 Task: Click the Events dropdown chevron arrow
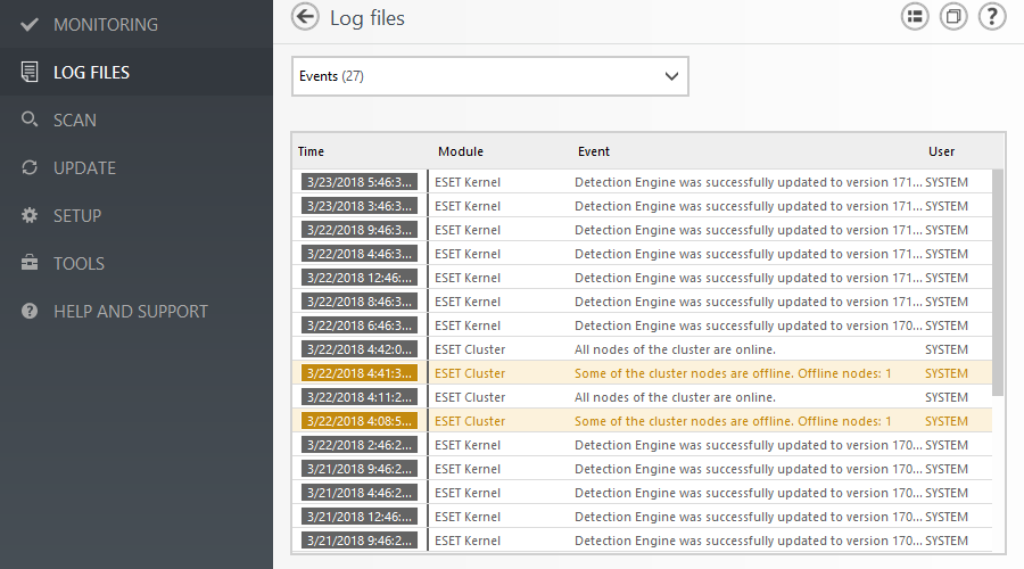point(671,76)
